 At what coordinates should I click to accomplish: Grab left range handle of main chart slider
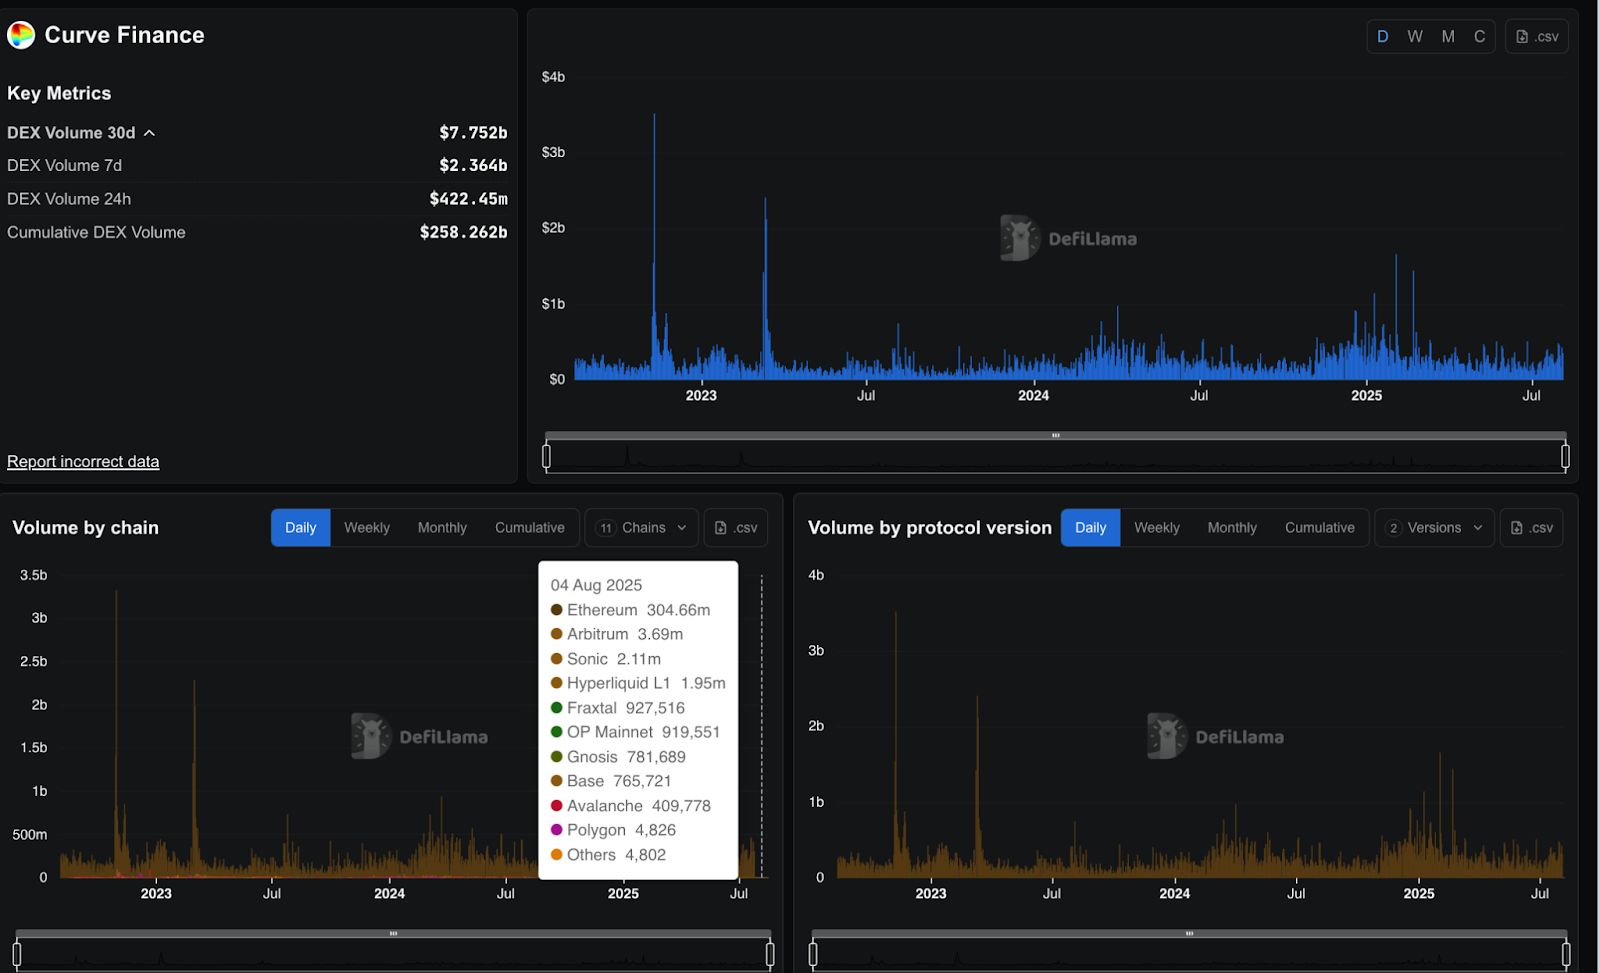(x=546, y=457)
